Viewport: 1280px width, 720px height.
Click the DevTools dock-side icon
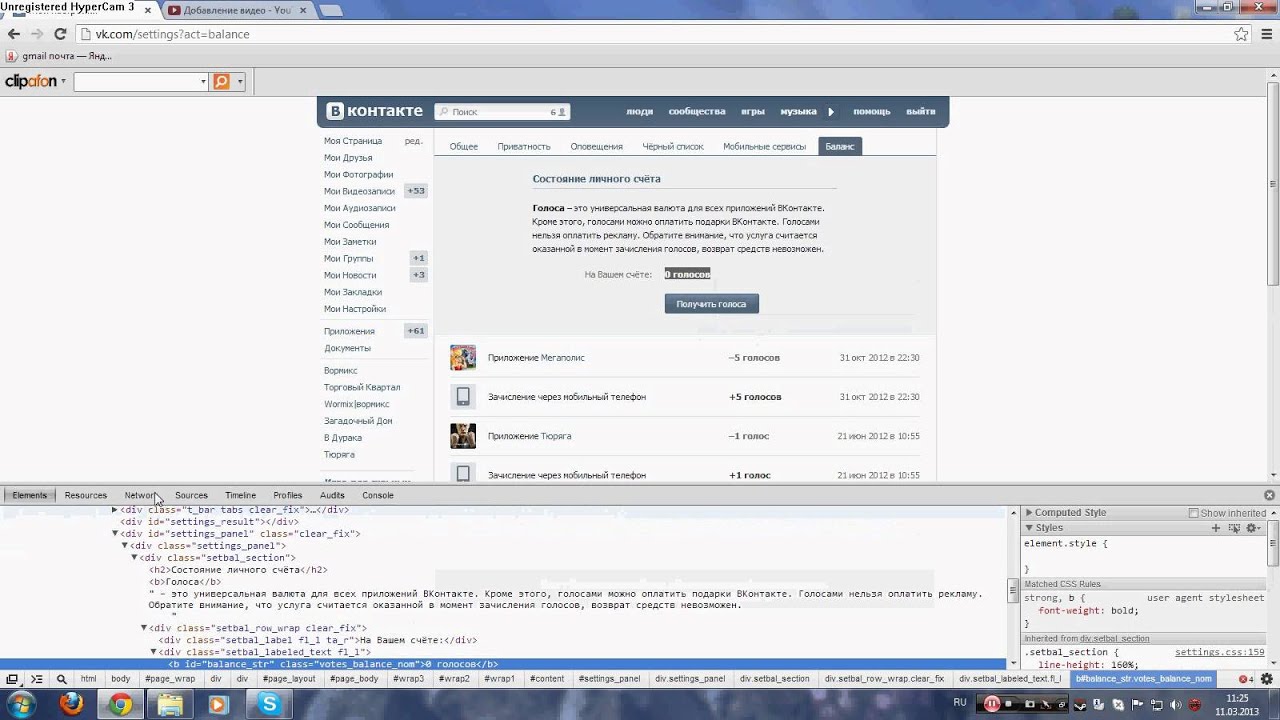(13, 679)
